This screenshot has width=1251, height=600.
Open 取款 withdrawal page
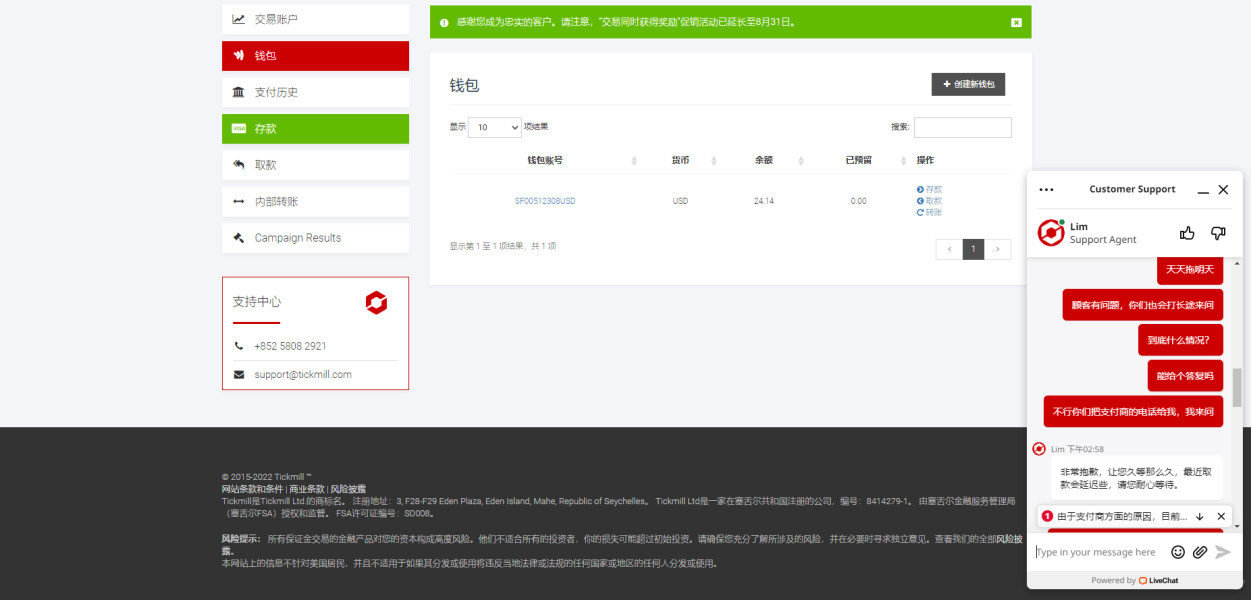[x=315, y=165]
